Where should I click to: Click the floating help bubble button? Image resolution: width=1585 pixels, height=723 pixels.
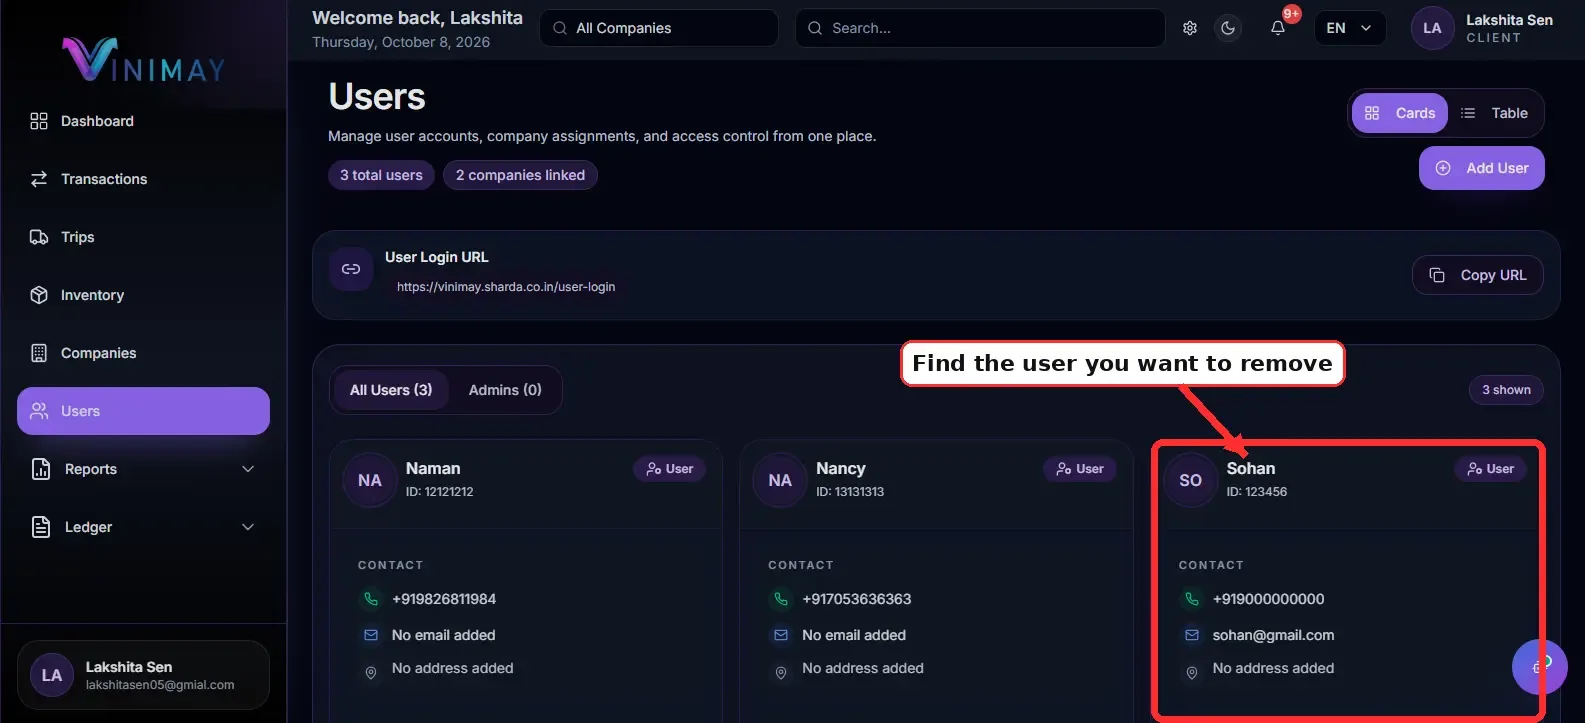tap(1540, 666)
